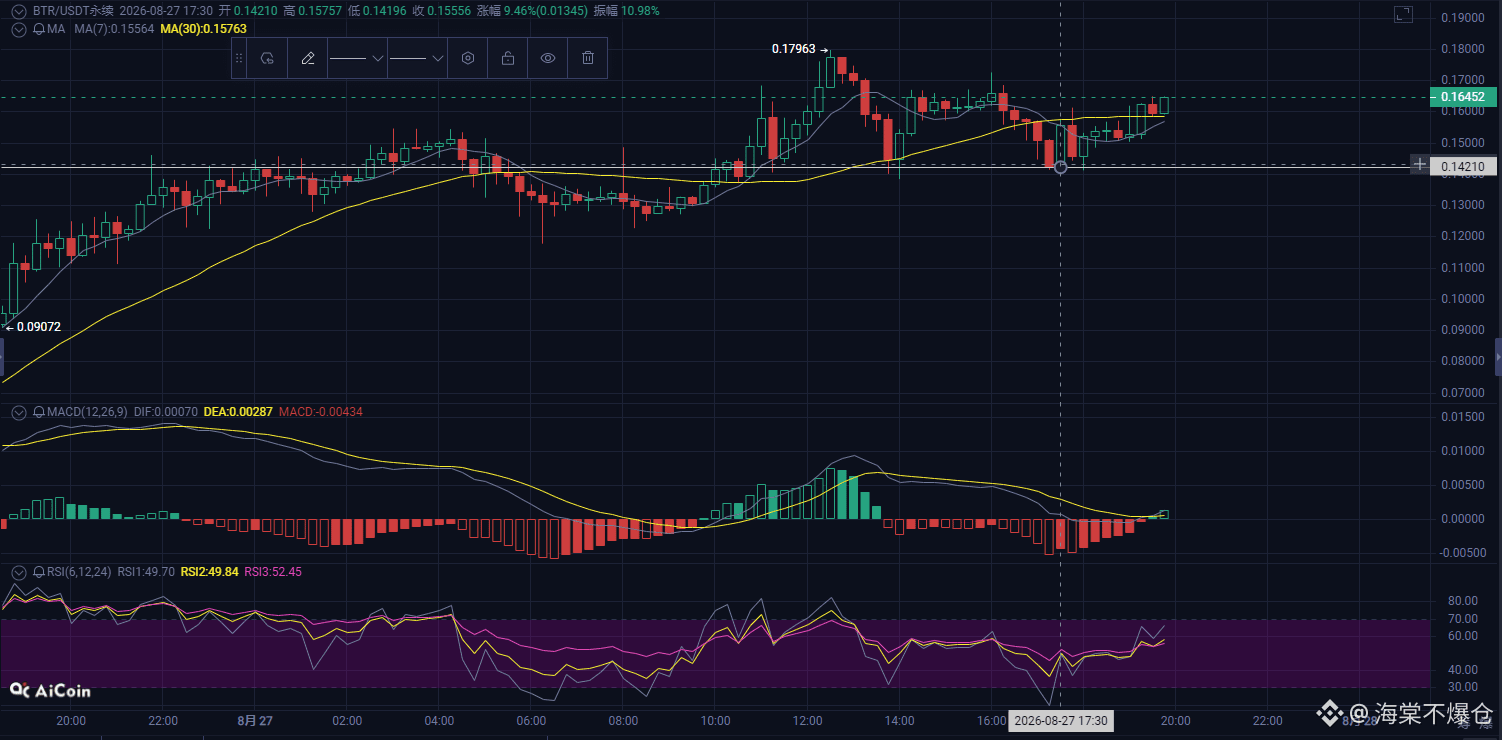Viewport: 1502px width, 740px height.
Task: Open the first line style dropdown
Action: (x=356, y=59)
